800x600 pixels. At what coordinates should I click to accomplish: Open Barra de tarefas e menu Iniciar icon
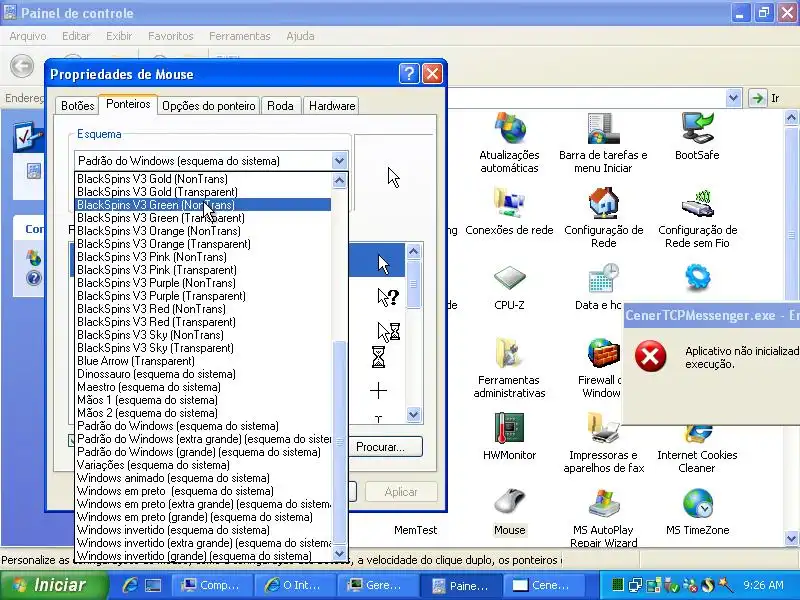pos(603,128)
